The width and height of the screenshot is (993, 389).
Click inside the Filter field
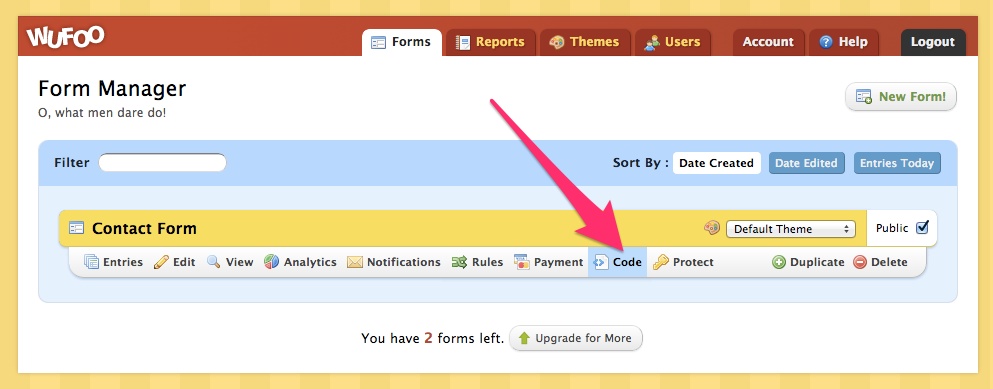click(162, 163)
